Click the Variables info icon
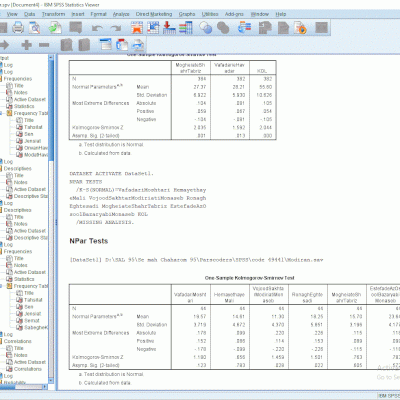This screenshot has width=400, height=400. (x=186, y=28)
